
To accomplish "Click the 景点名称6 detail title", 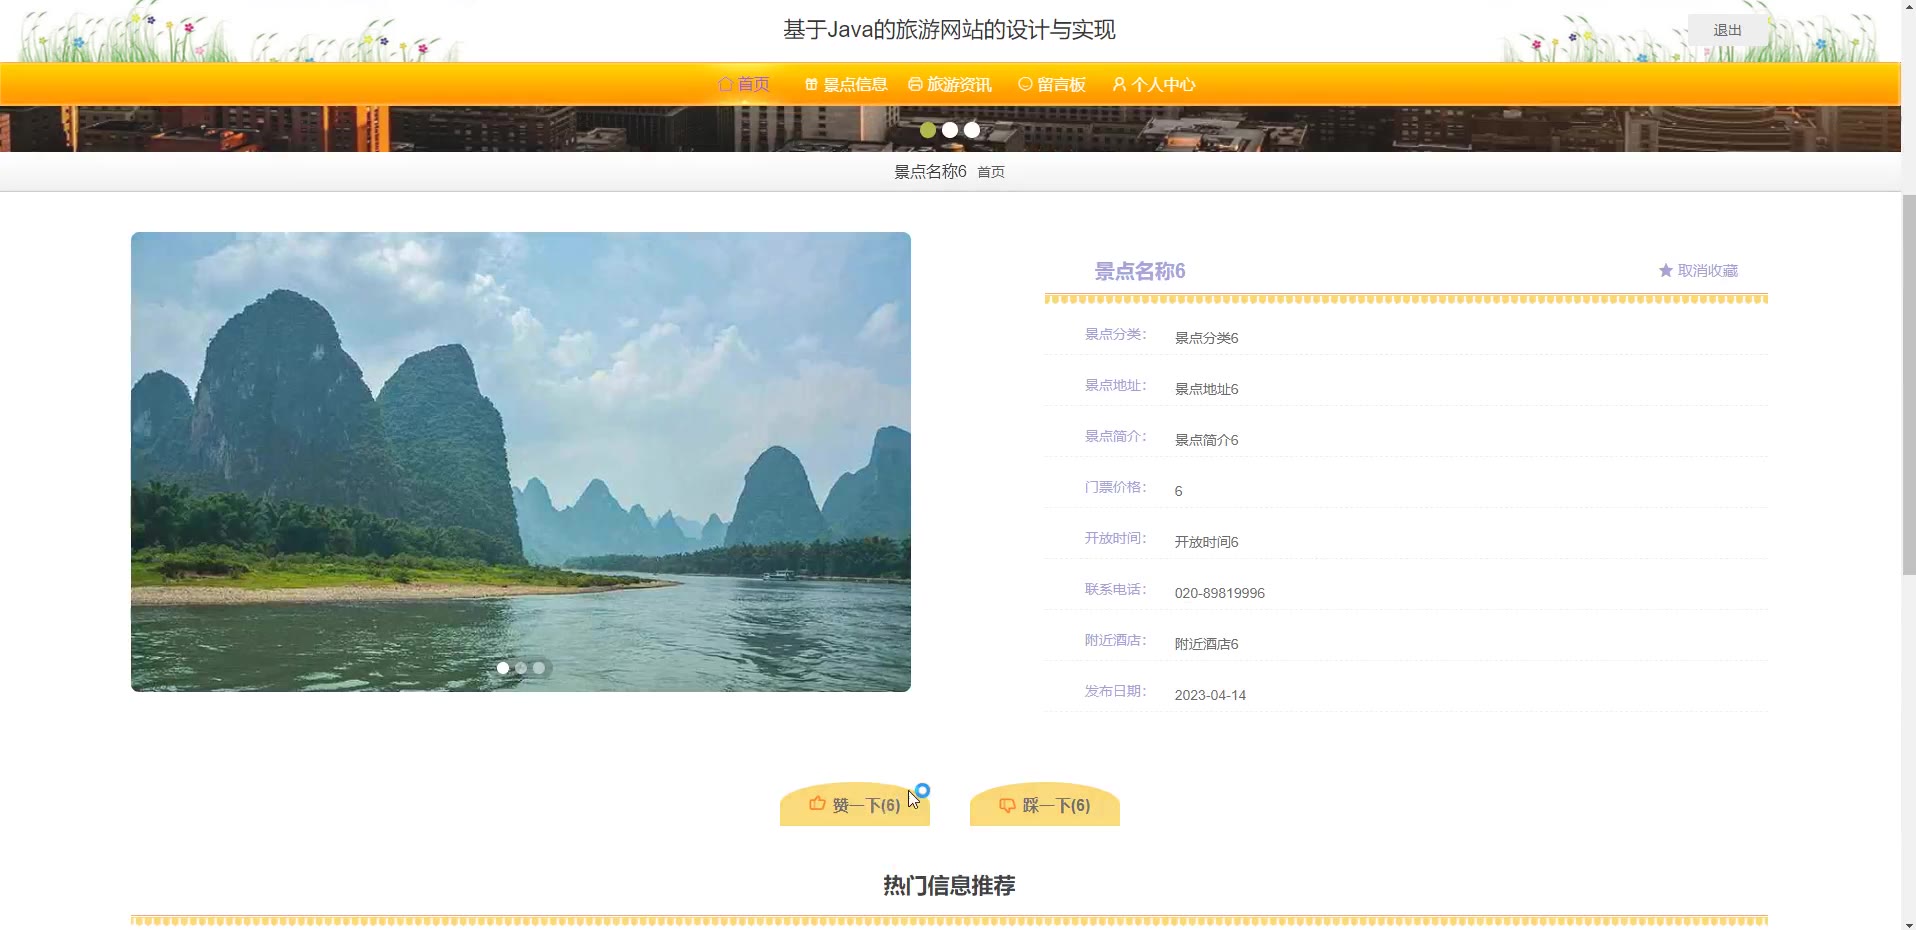I will [1140, 271].
